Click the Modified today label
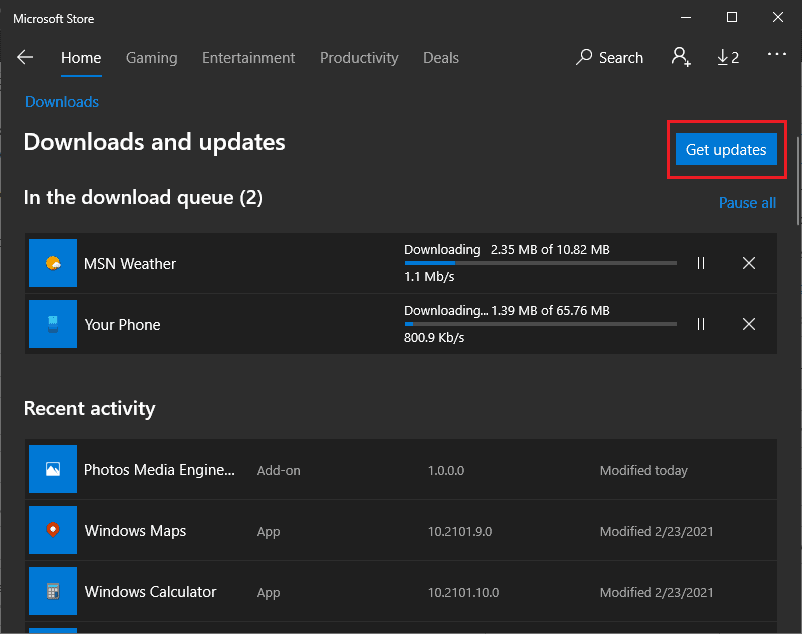This screenshot has height=634, width=802. 643,470
